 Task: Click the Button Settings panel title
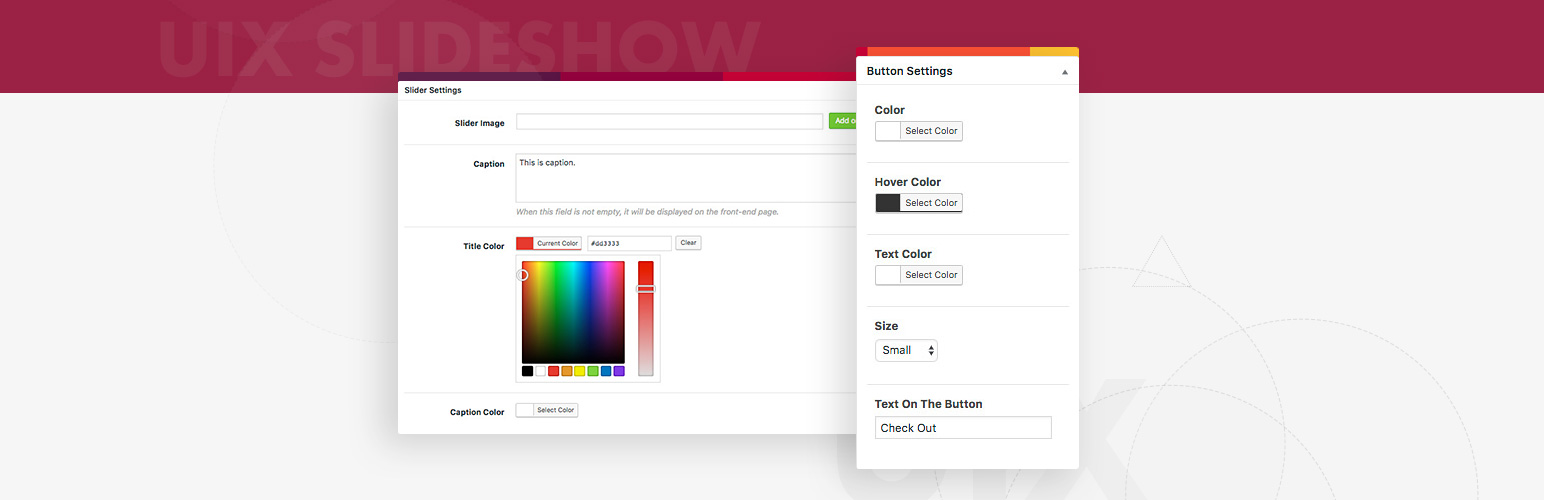(x=909, y=71)
